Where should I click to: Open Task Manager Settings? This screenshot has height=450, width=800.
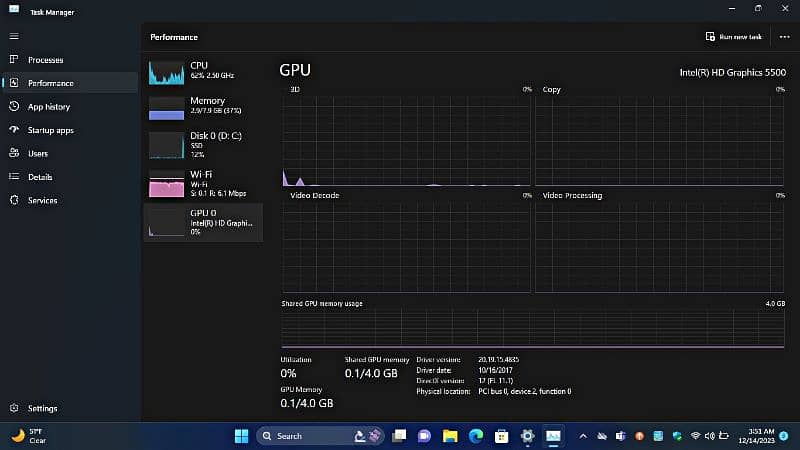point(42,408)
